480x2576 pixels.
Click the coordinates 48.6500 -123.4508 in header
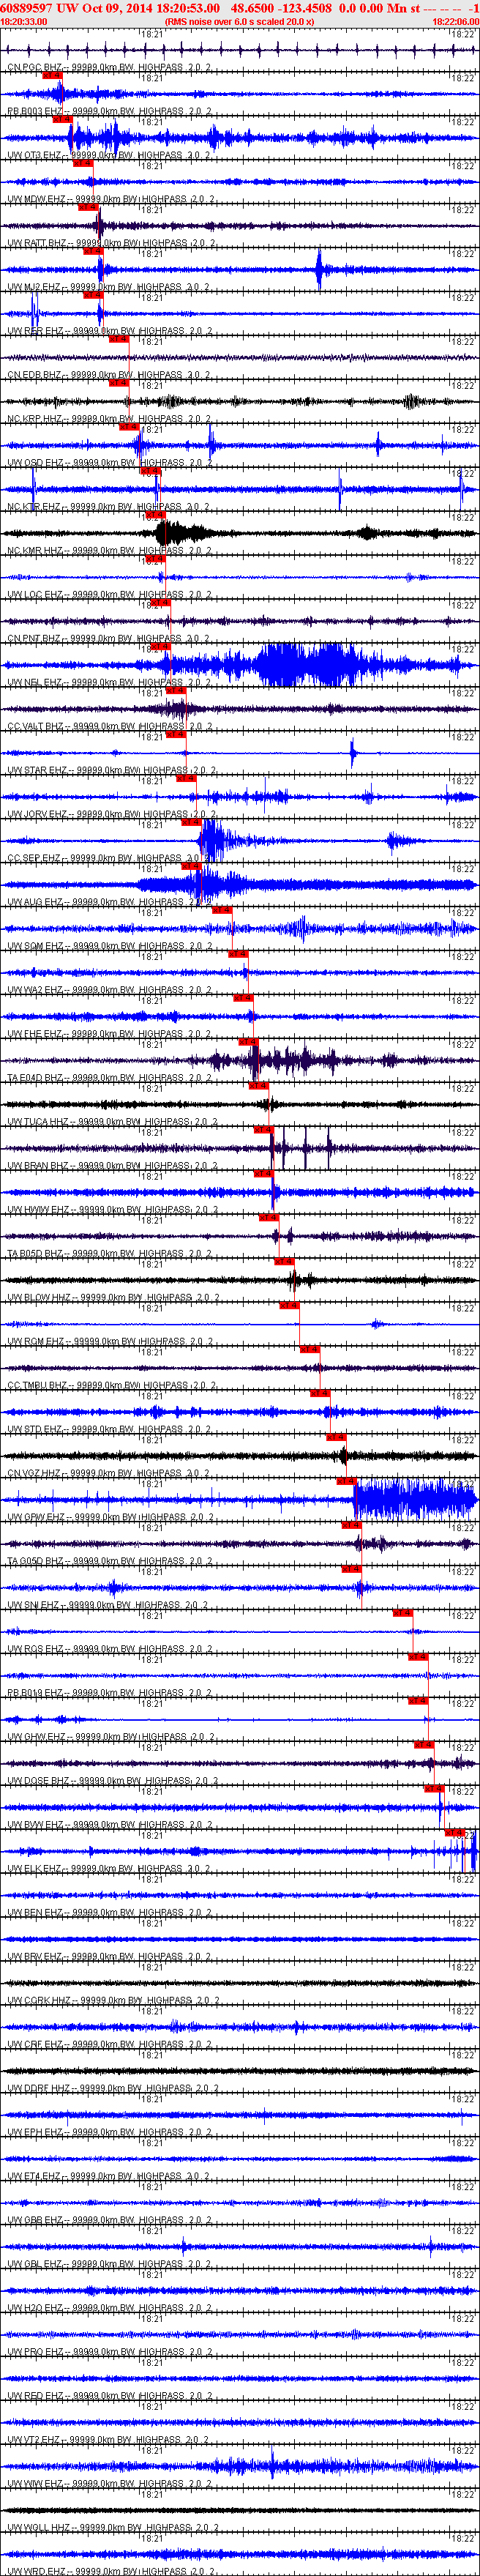[x=281, y=7]
